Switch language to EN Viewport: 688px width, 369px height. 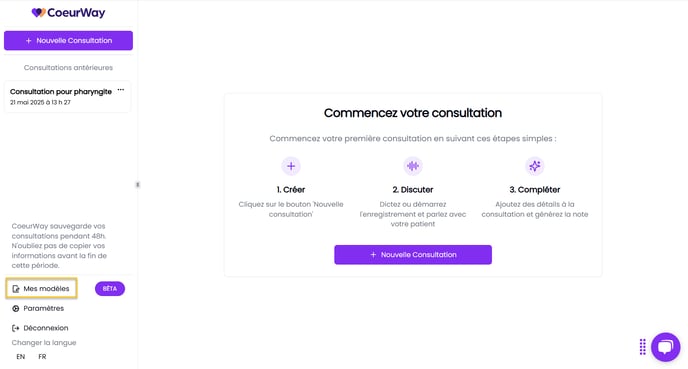(x=21, y=357)
